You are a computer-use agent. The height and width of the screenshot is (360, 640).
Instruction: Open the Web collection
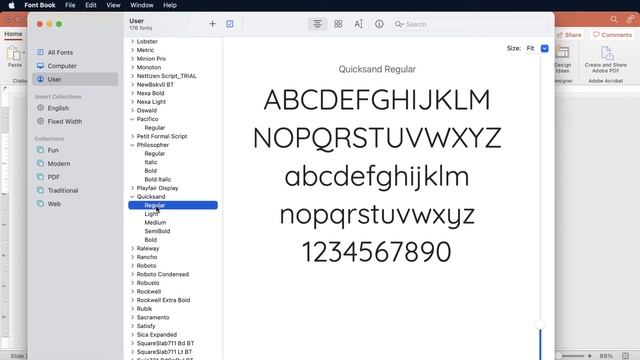coord(76,204)
